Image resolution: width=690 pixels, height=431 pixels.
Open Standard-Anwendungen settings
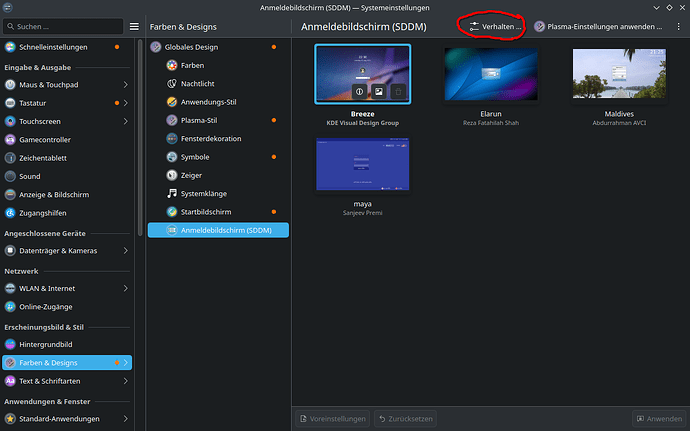[x=67, y=419]
